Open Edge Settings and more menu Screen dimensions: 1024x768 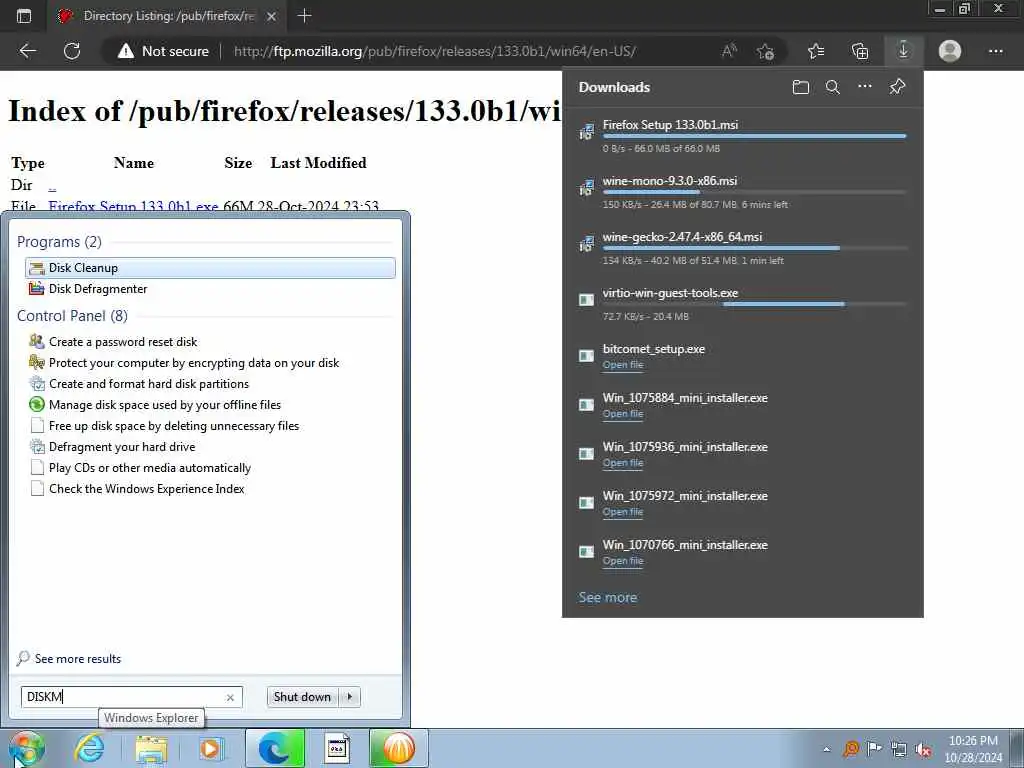(995, 51)
